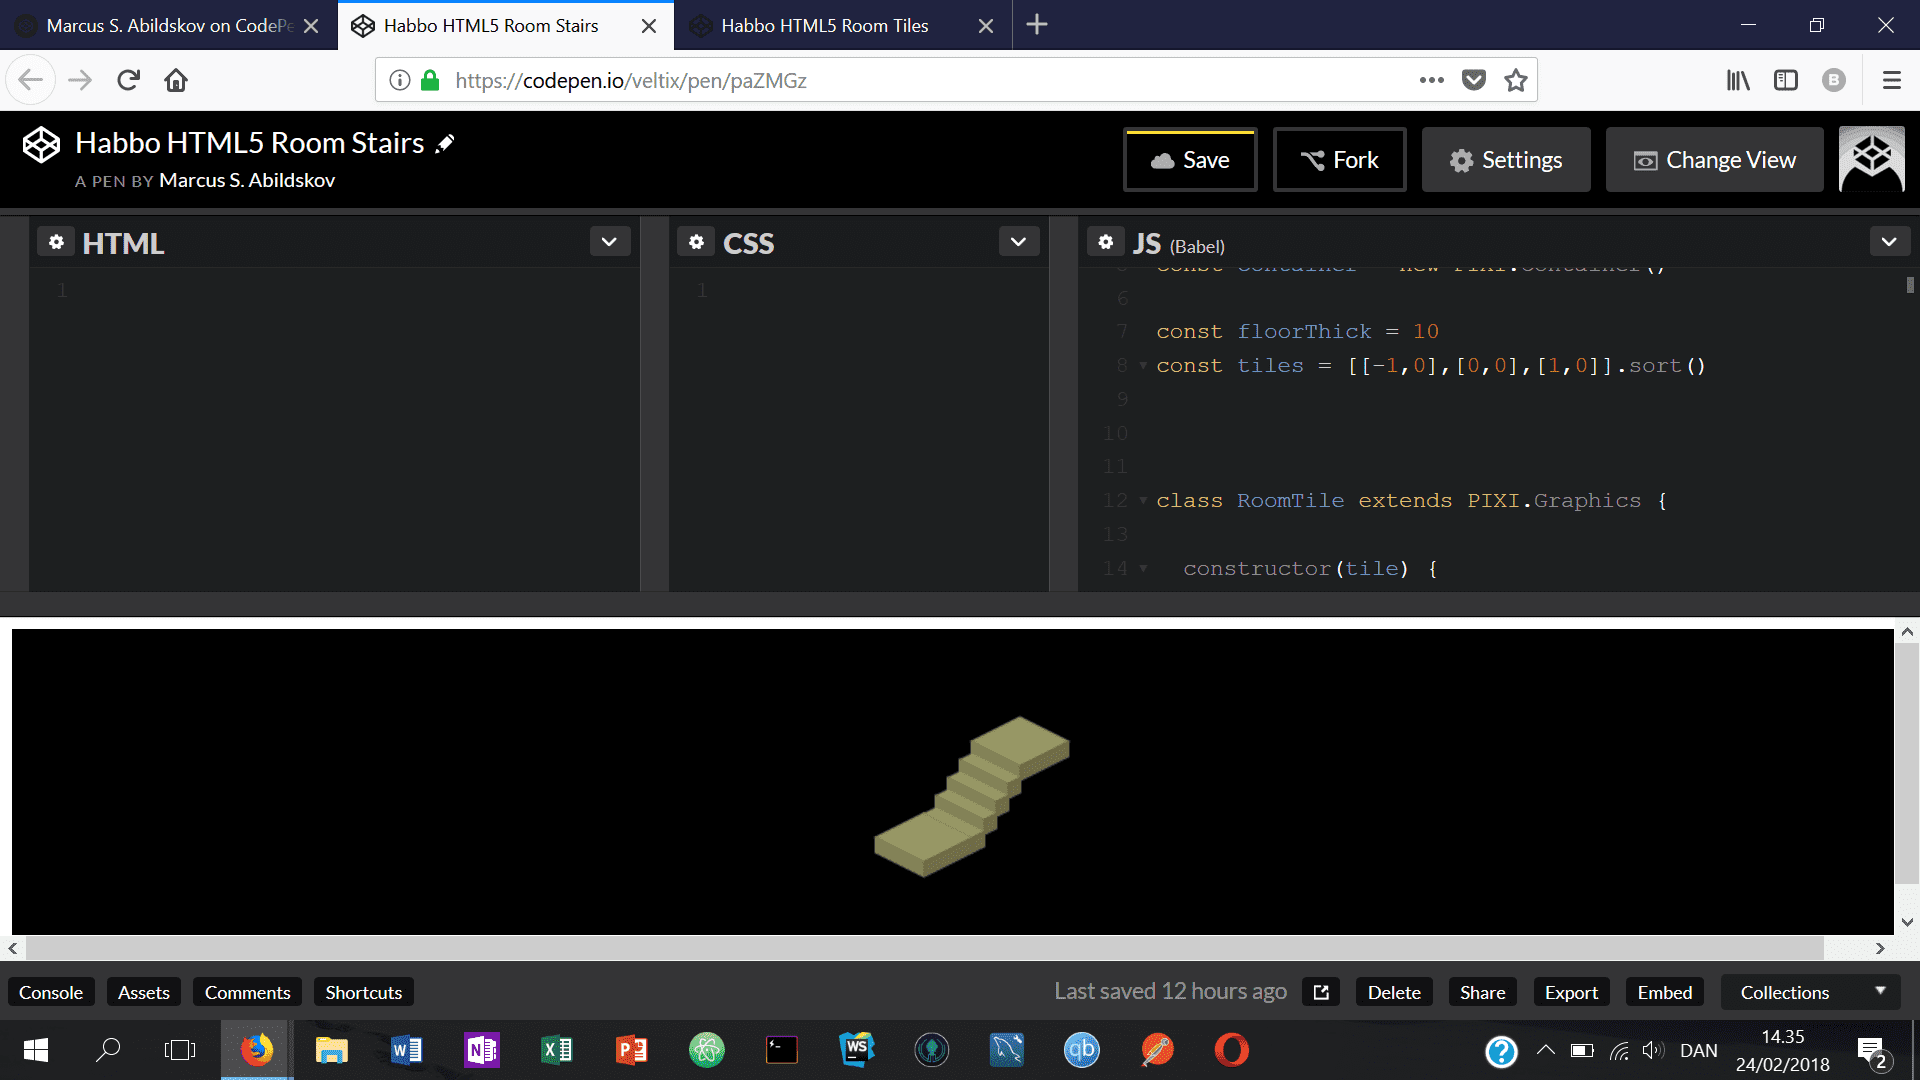Click preview horizontal scrollbar
This screenshot has height=1080, width=1920.
coord(924,948)
